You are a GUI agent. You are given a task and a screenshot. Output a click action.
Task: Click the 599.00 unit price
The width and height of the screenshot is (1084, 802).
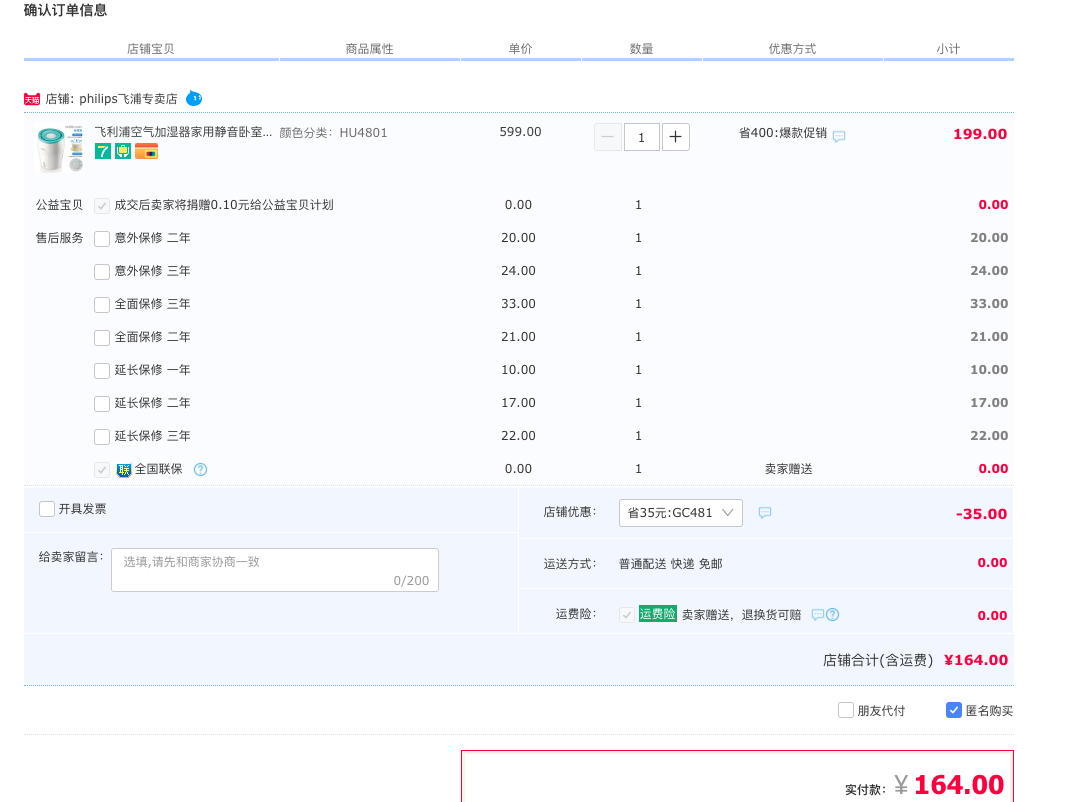pos(521,132)
